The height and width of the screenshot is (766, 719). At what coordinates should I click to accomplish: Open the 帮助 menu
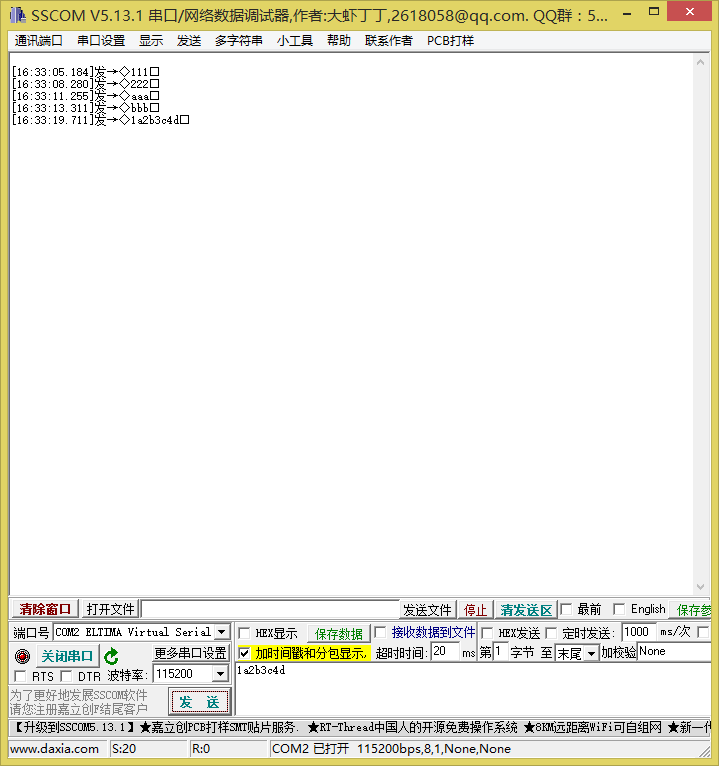339,41
